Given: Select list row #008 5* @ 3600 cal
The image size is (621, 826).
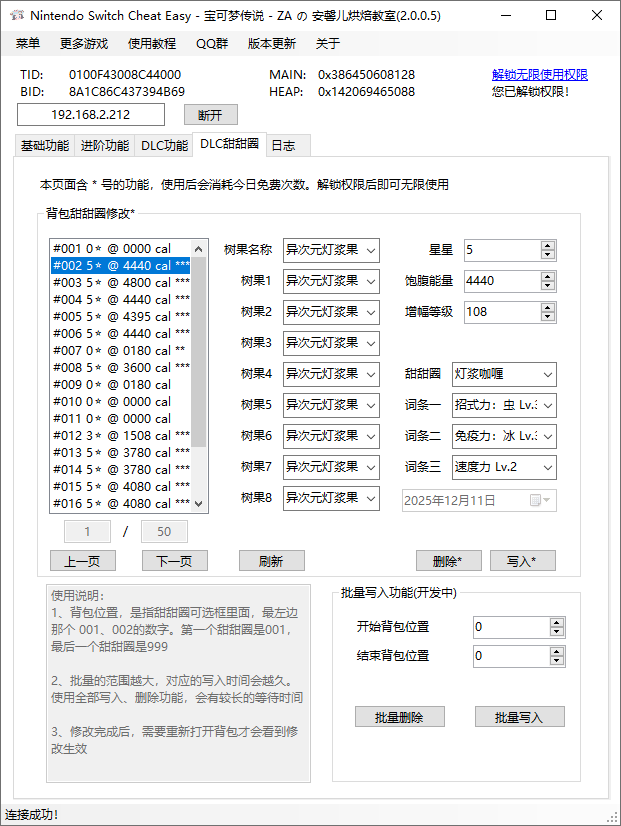Looking at the screenshot, I should tap(121, 368).
